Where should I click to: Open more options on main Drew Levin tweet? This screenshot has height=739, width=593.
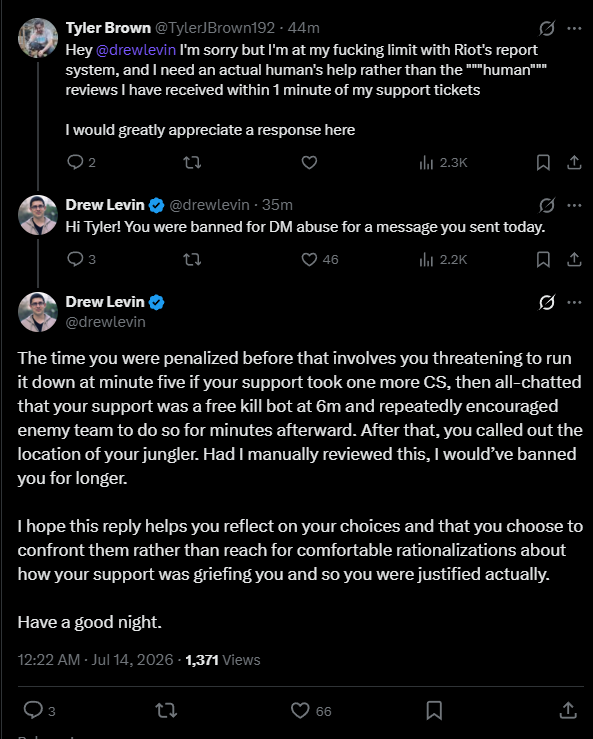[x=574, y=302]
